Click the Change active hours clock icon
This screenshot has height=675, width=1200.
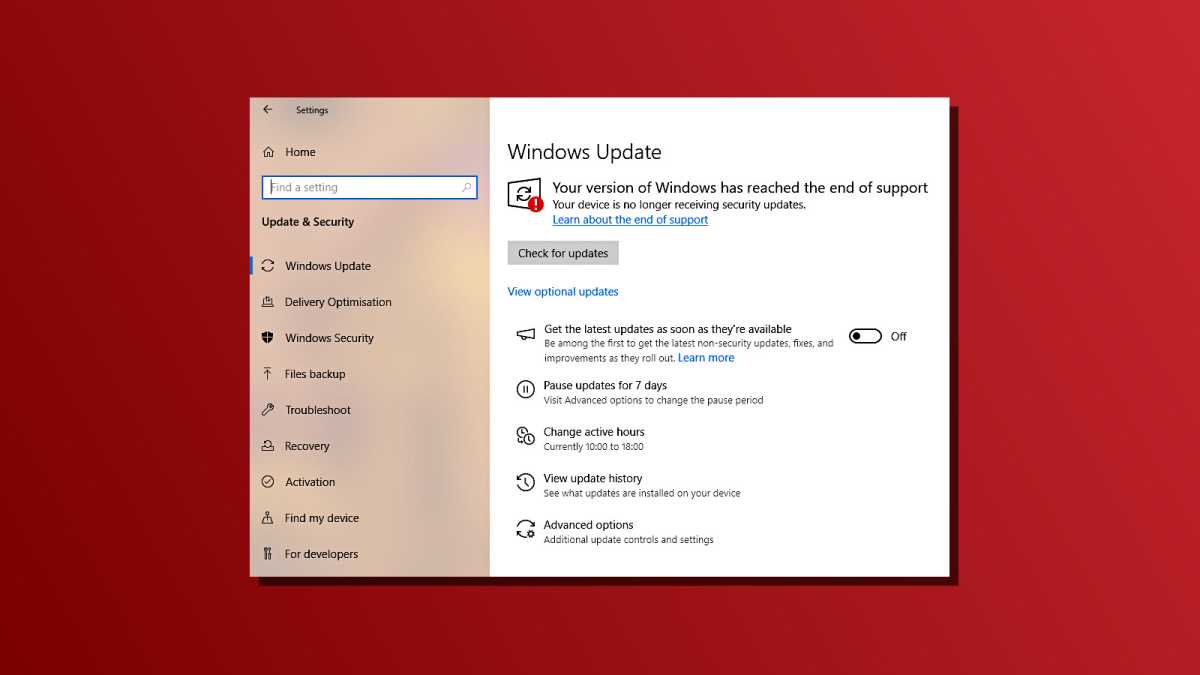click(525, 437)
